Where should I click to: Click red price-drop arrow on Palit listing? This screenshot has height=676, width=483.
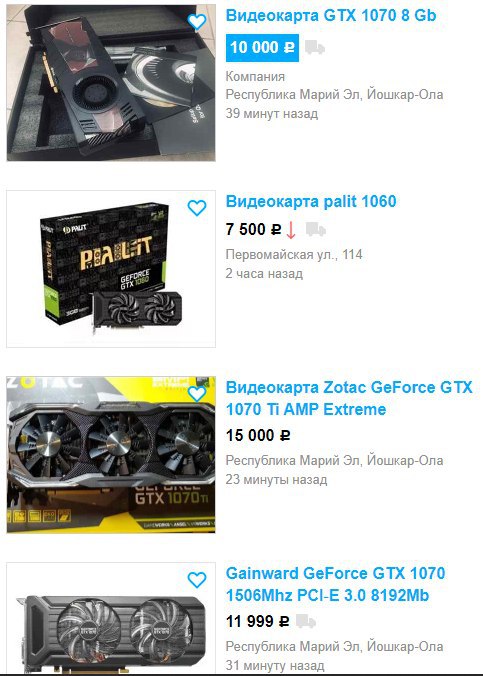tap(291, 230)
